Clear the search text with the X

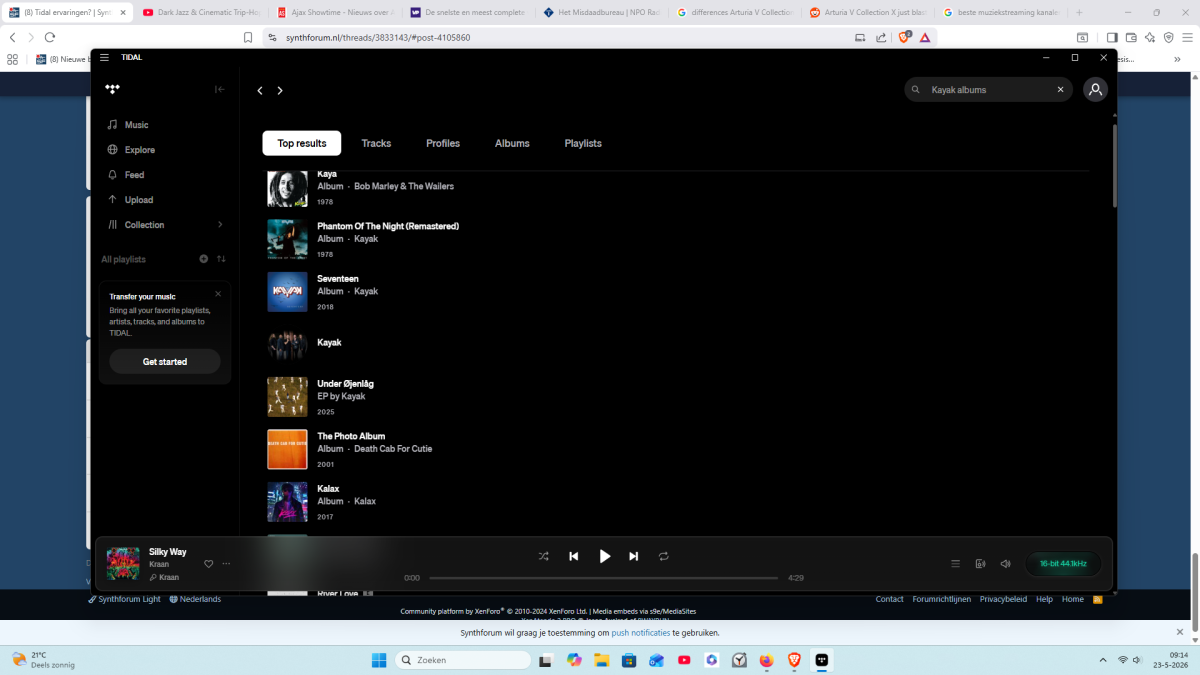1061,90
